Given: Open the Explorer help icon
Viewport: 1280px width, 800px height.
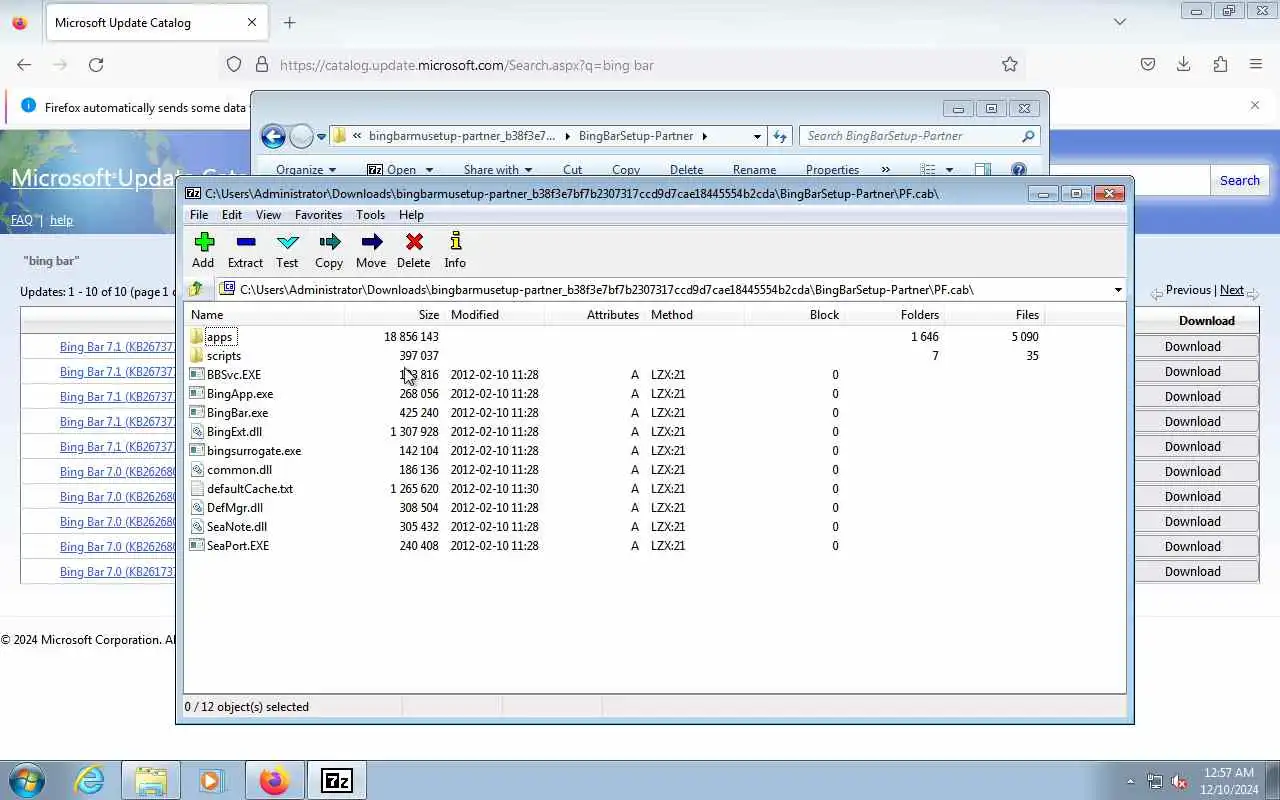Looking at the screenshot, I should click(1018, 170).
